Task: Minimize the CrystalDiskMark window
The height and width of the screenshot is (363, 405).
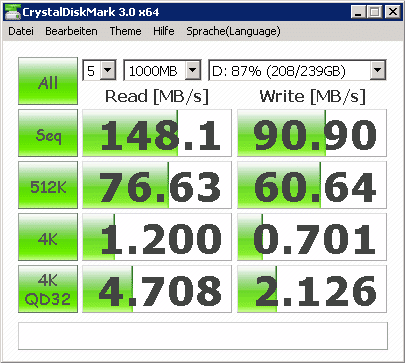Action: [x=359, y=12]
